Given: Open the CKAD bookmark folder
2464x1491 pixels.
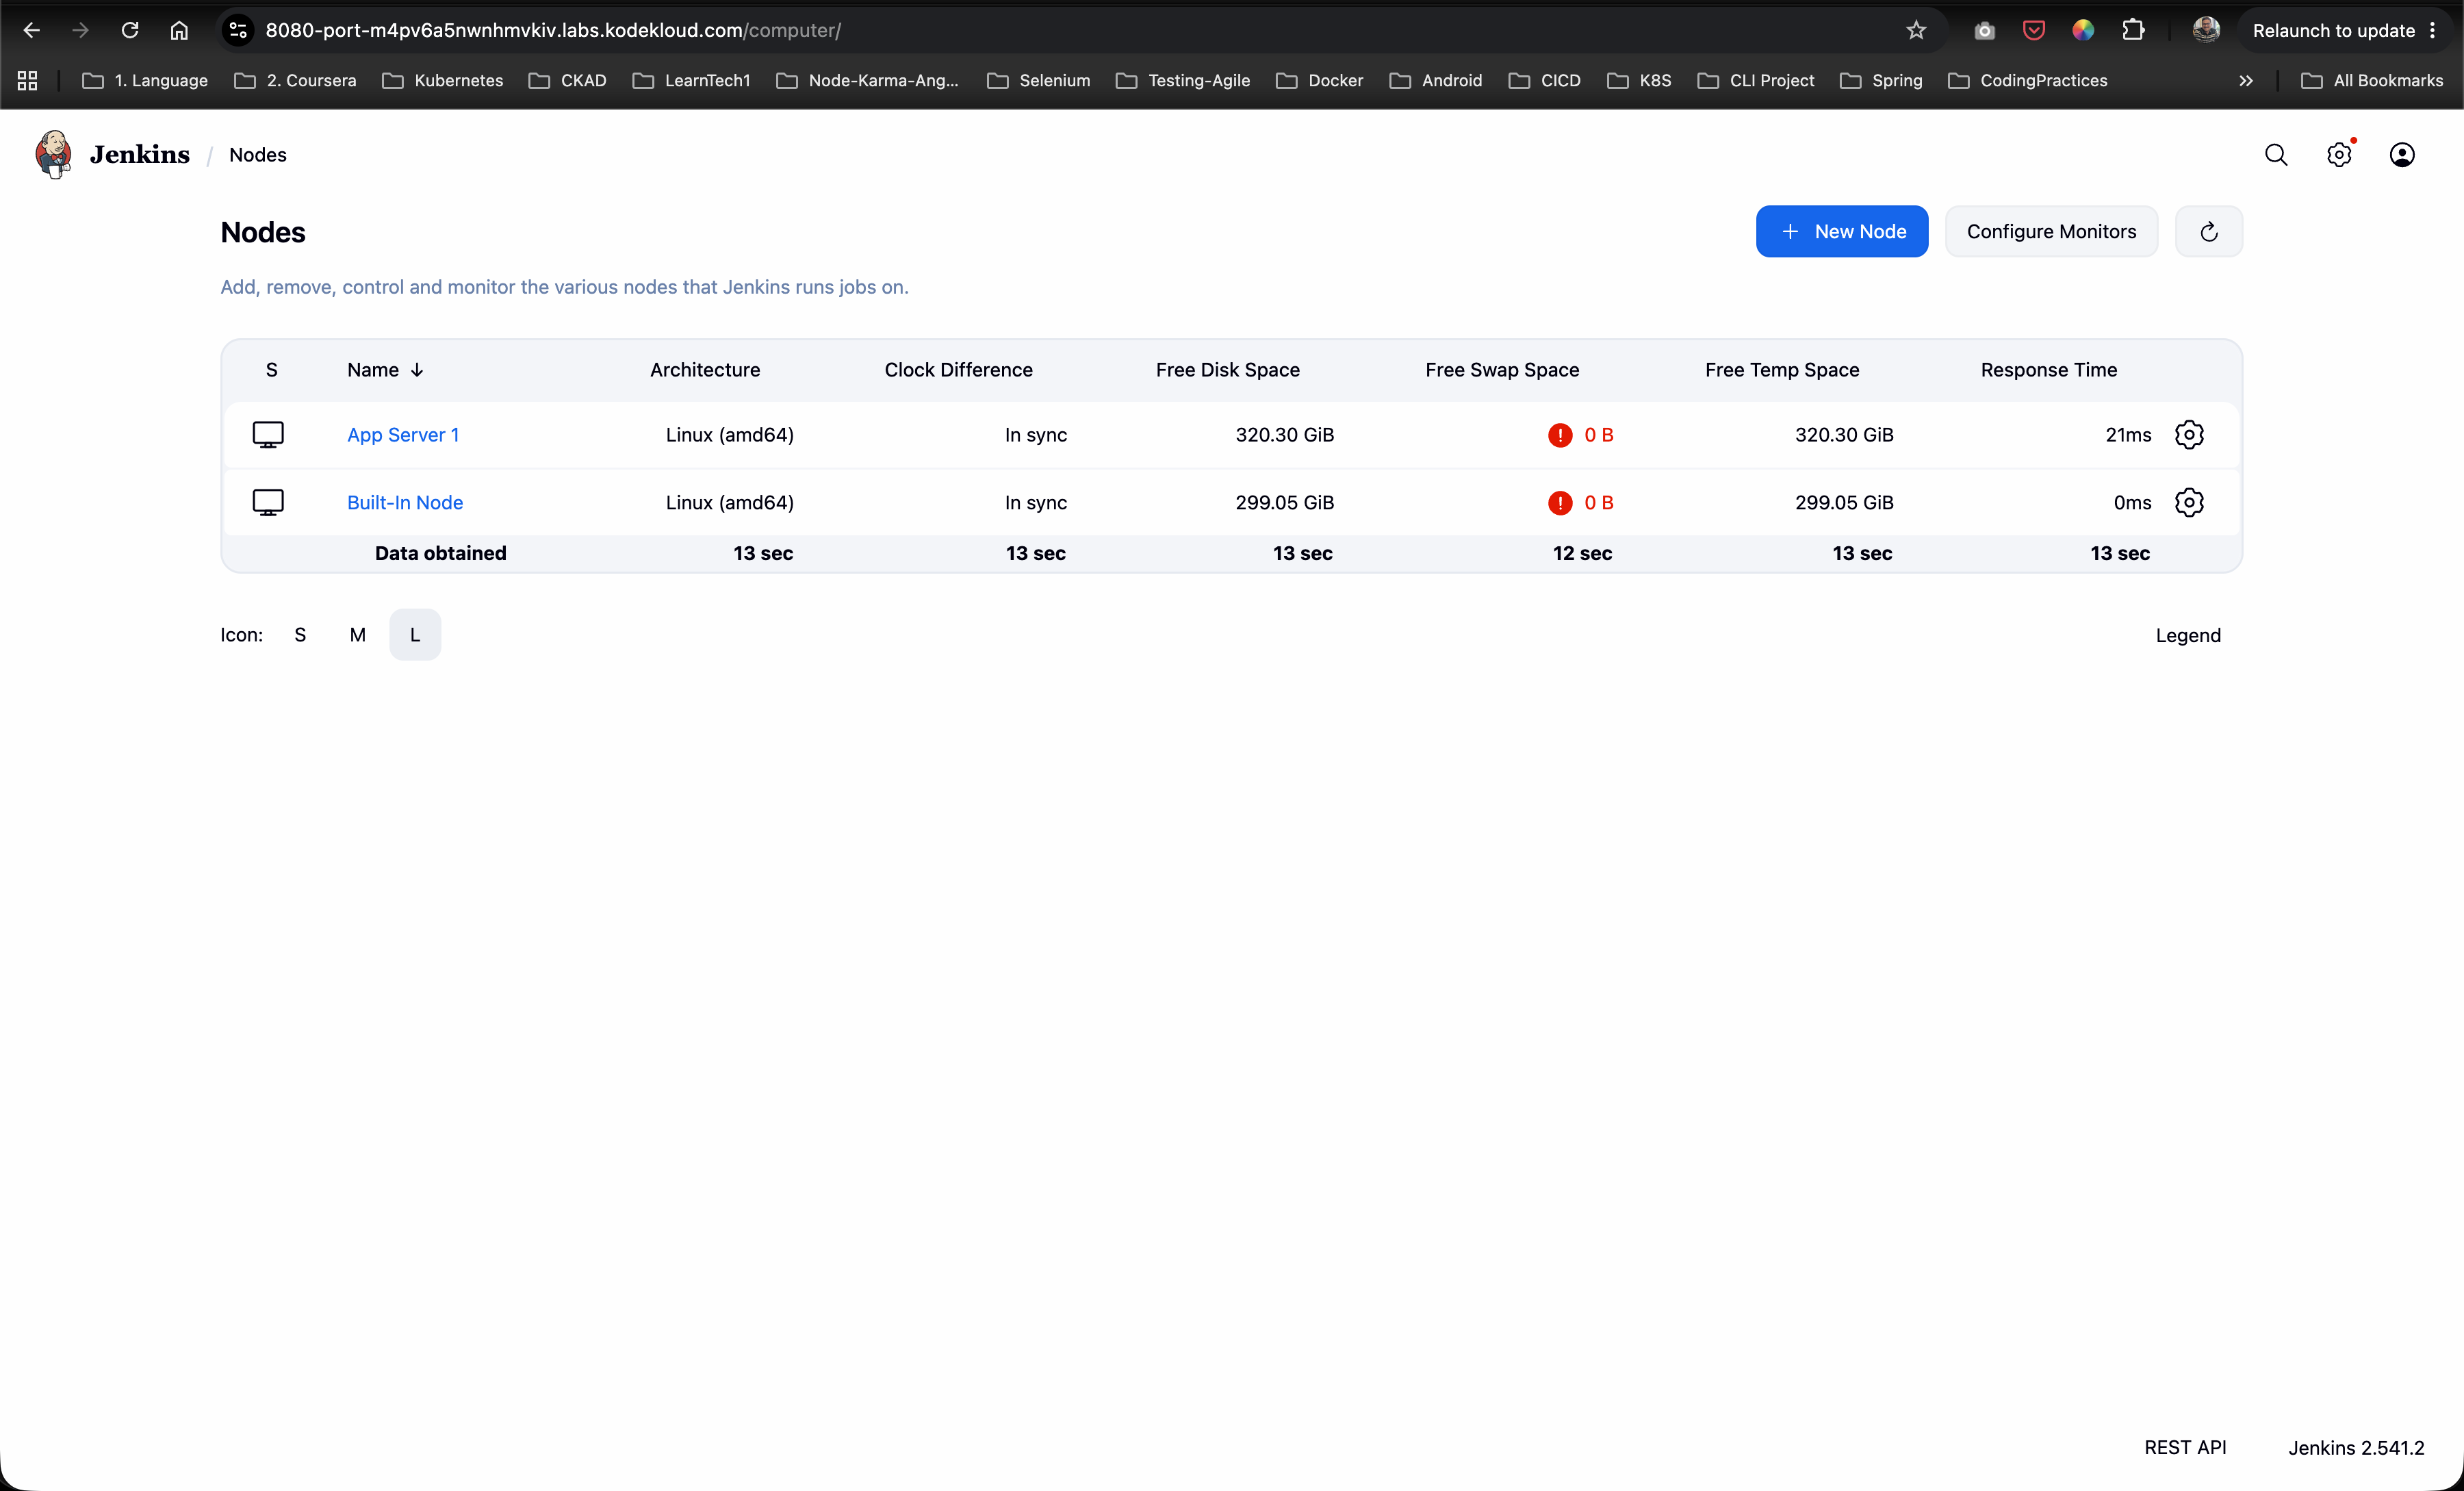Looking at the screenshot, I should pos(567,81).
